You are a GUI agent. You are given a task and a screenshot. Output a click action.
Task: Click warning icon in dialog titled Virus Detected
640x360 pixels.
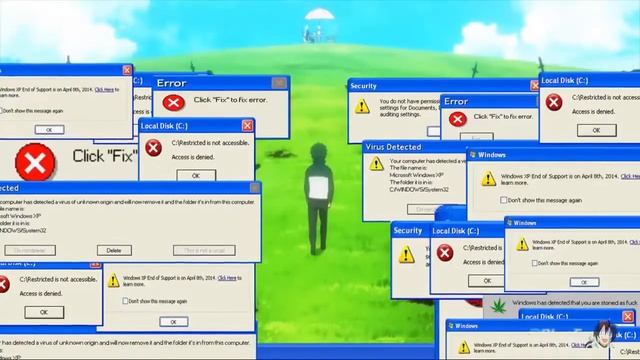coord(376,164)
